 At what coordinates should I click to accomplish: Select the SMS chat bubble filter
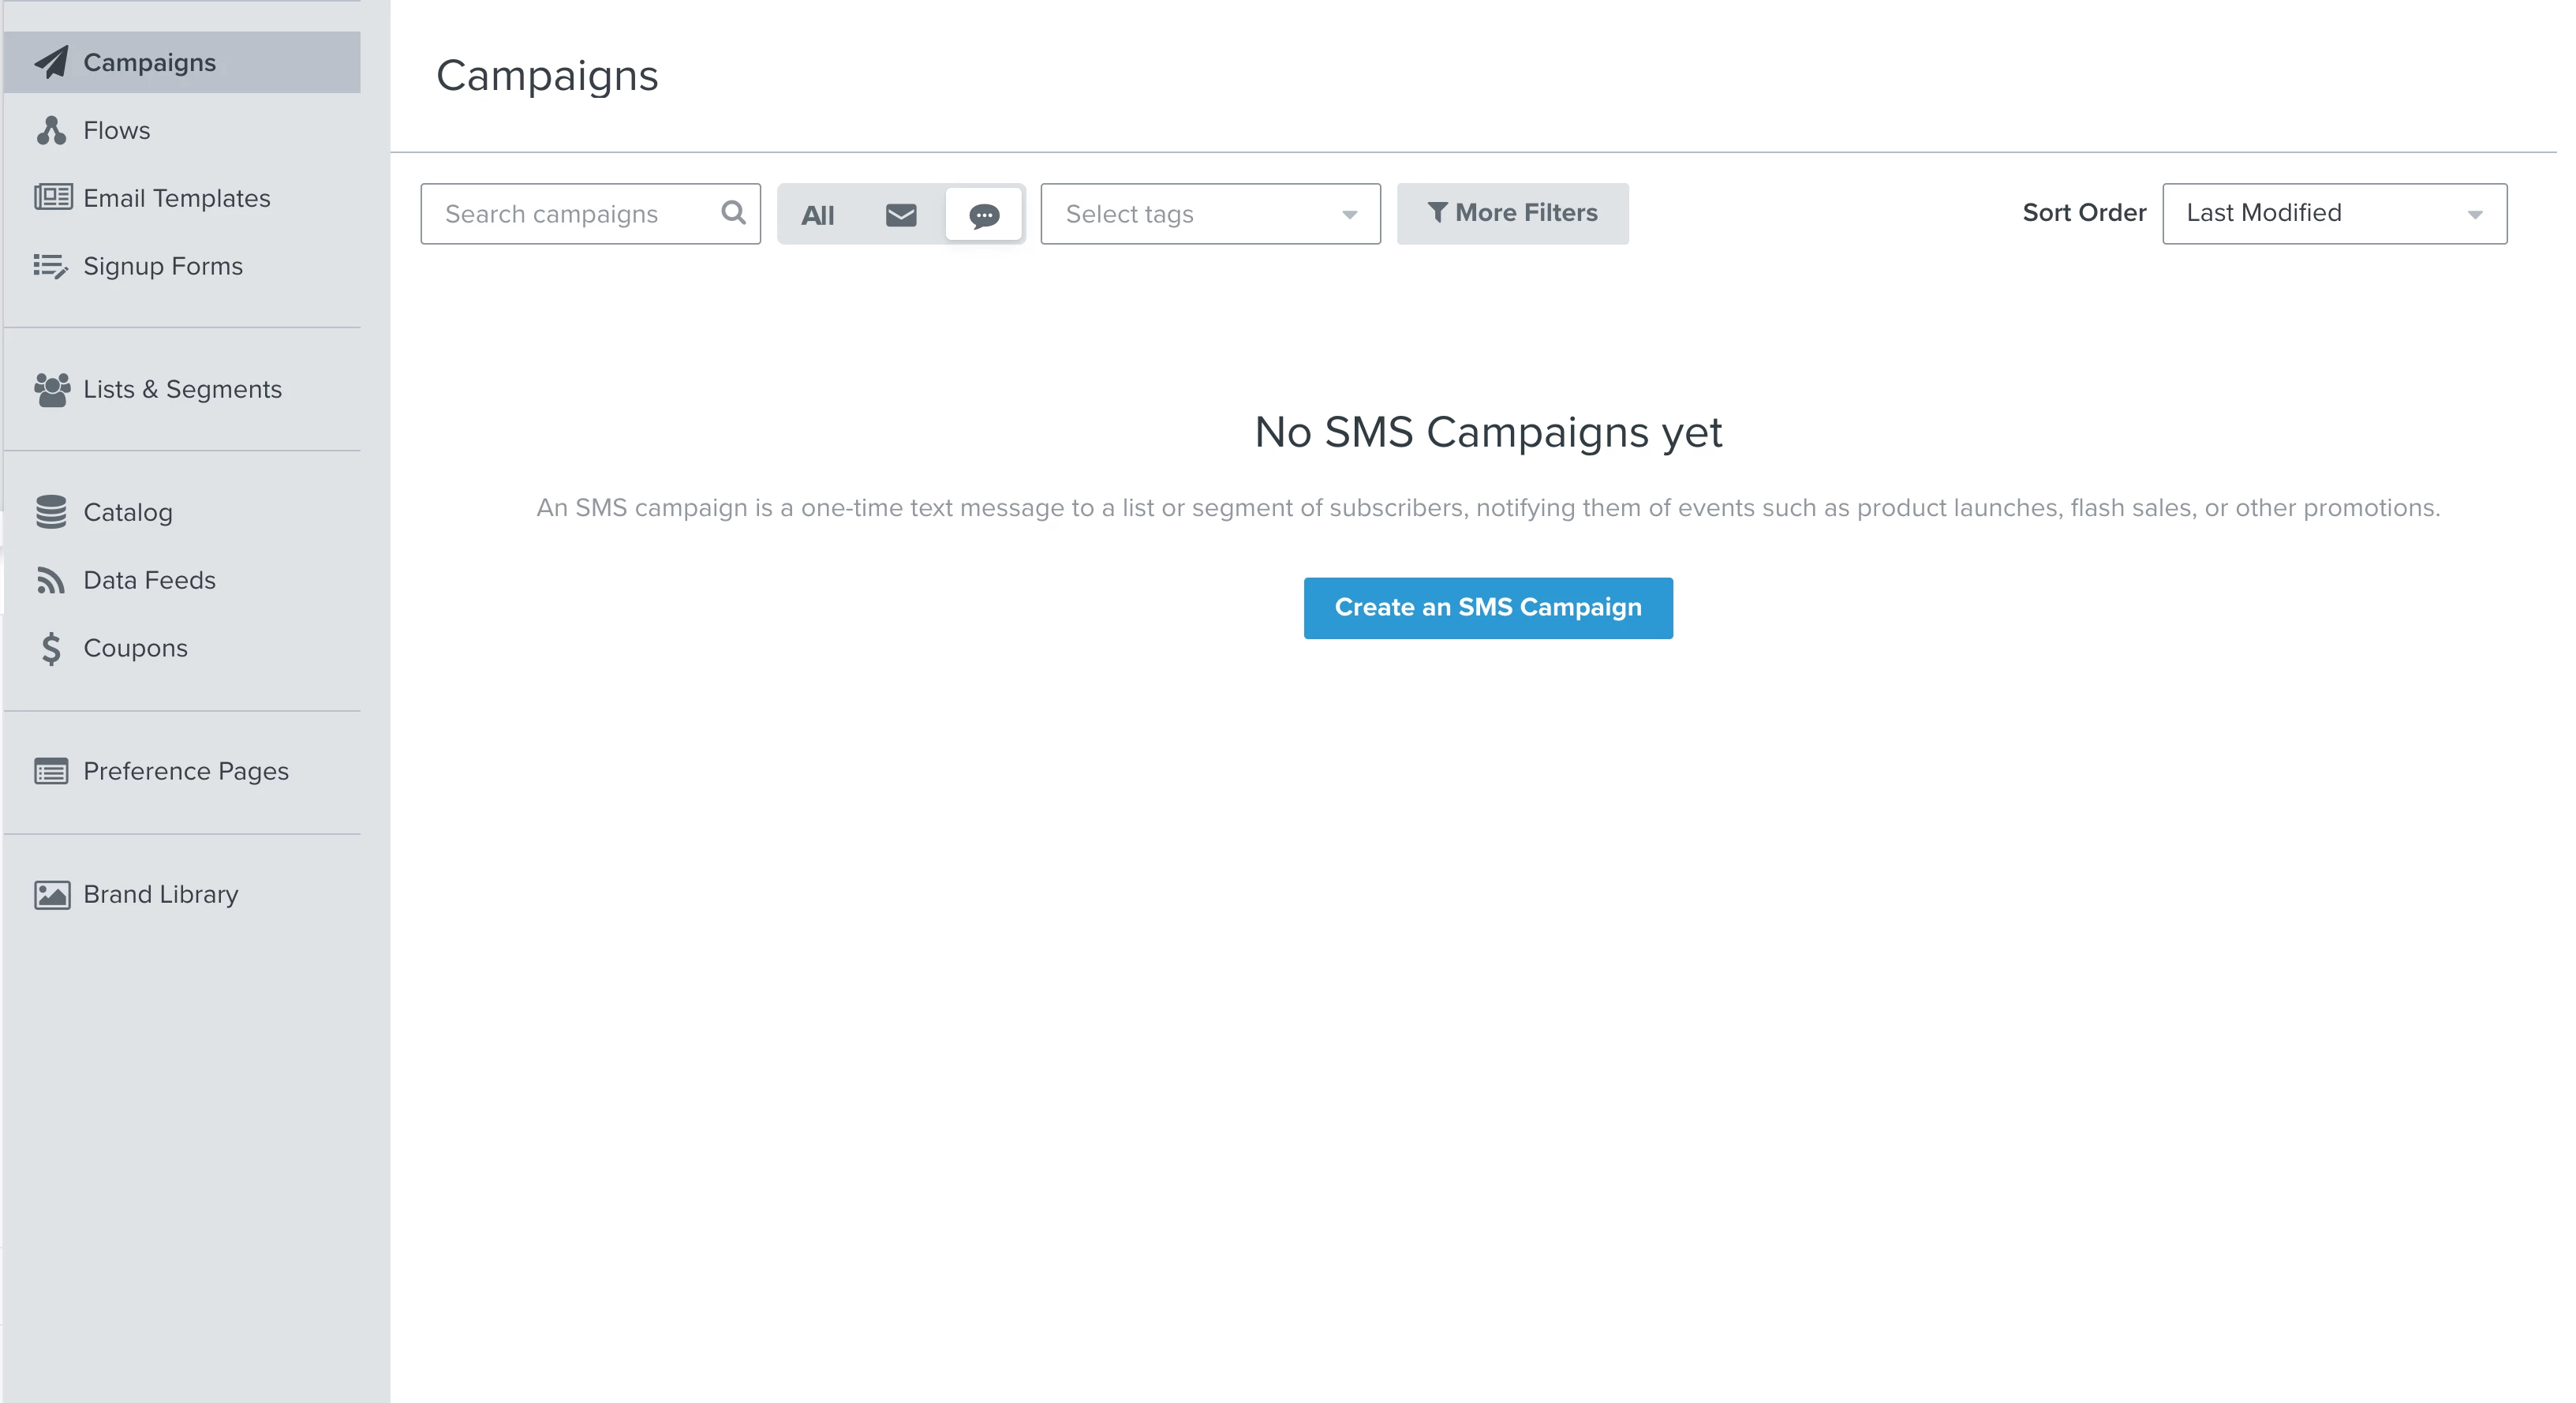point(984,214)
